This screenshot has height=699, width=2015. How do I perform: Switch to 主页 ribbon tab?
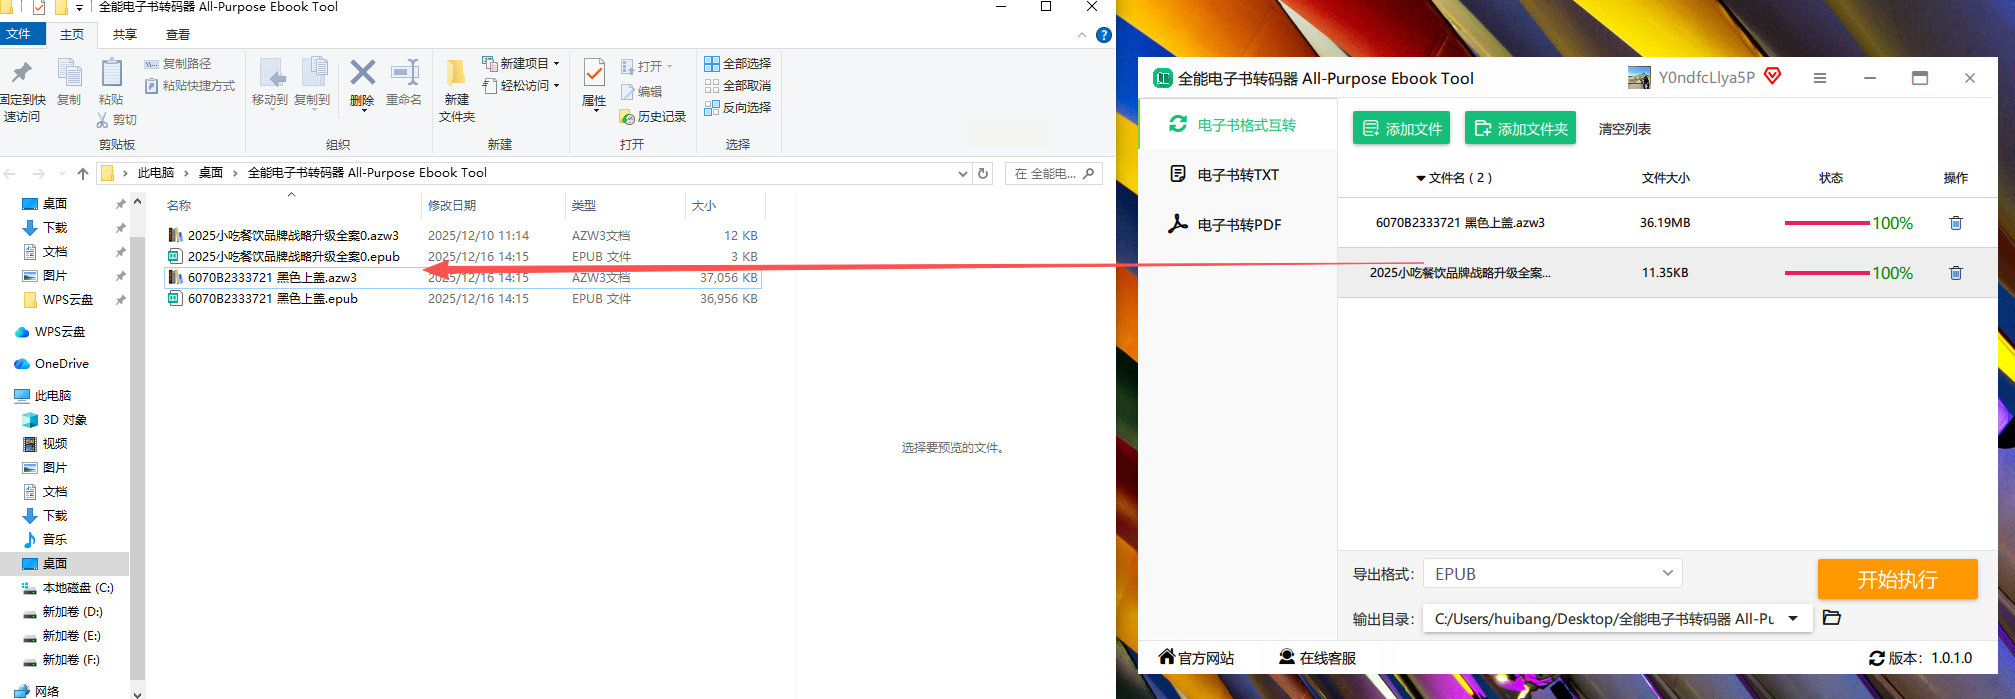(x=72, y=34)
